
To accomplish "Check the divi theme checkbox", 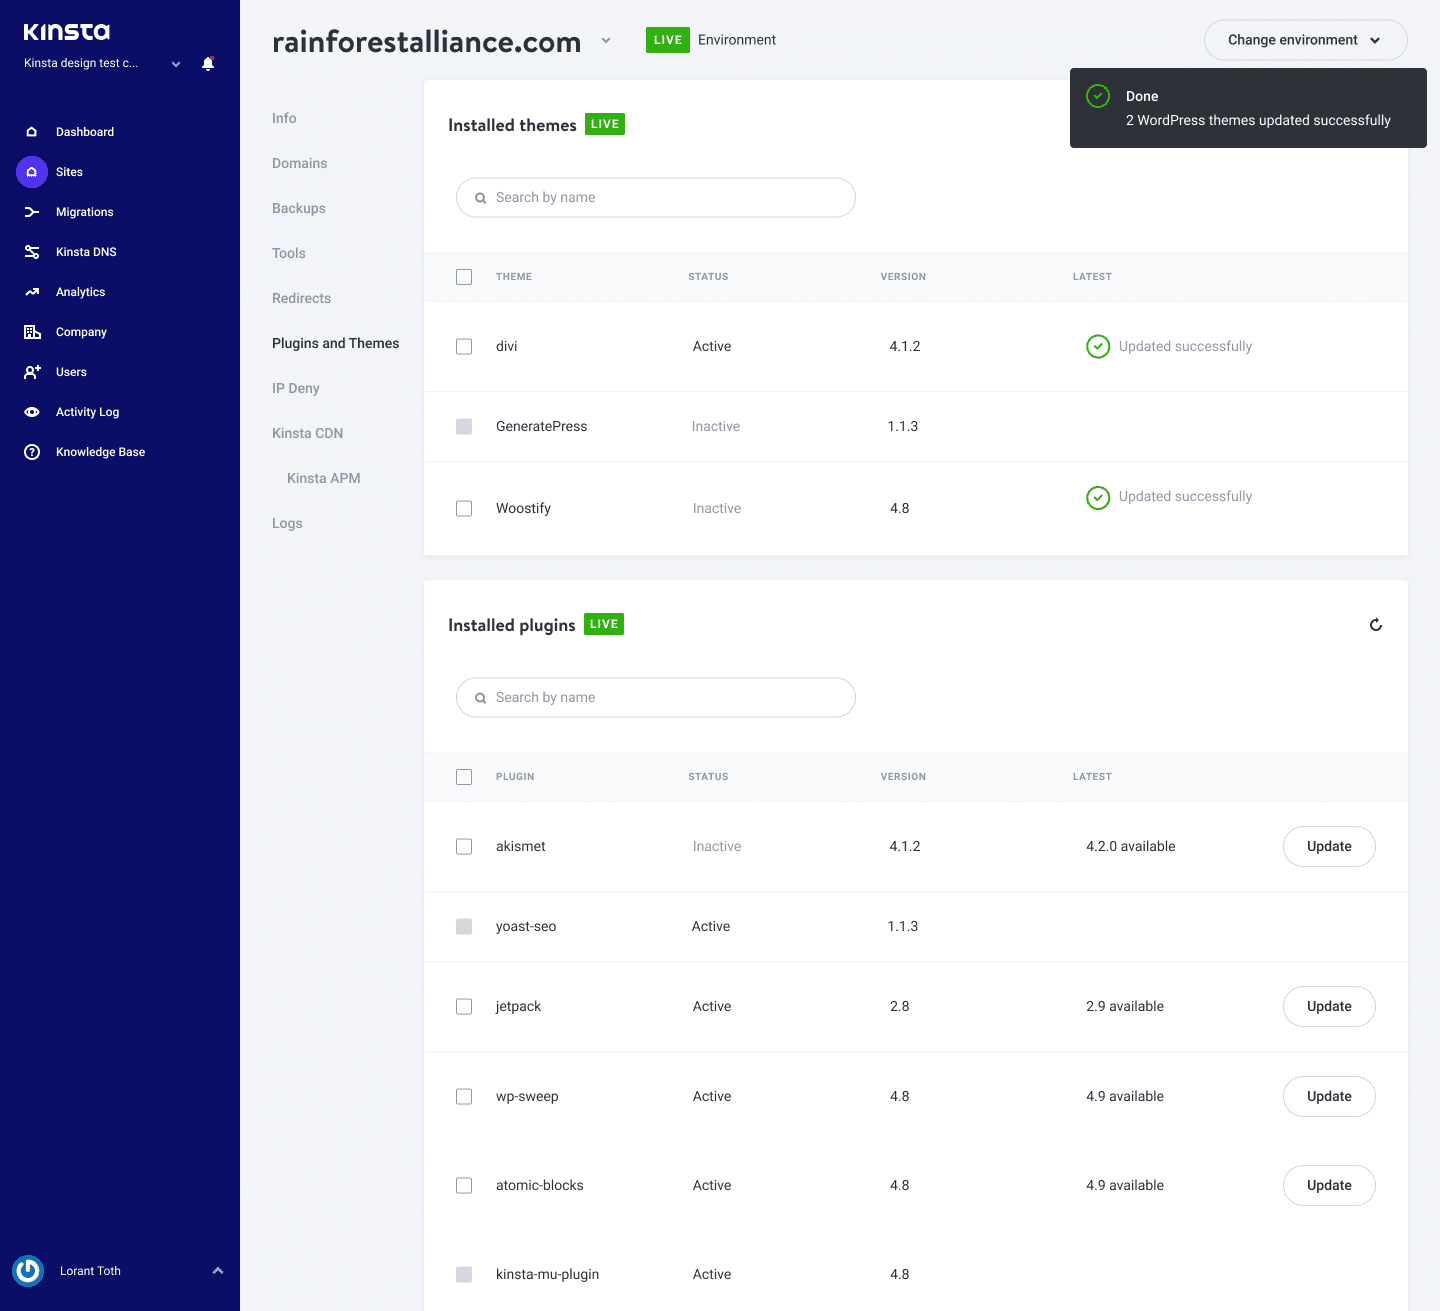I will [x=464, y=347].
